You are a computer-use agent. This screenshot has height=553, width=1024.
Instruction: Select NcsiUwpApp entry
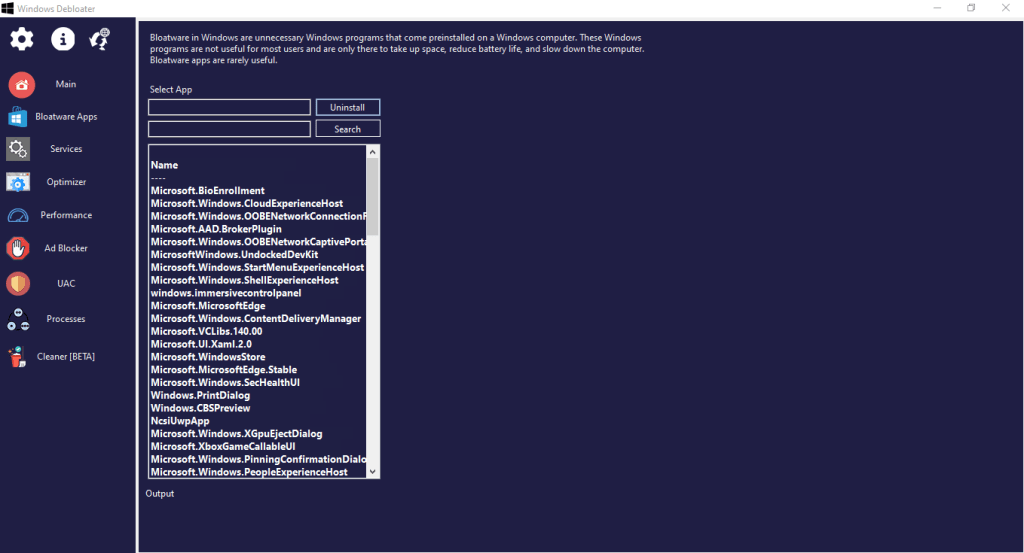180,421
